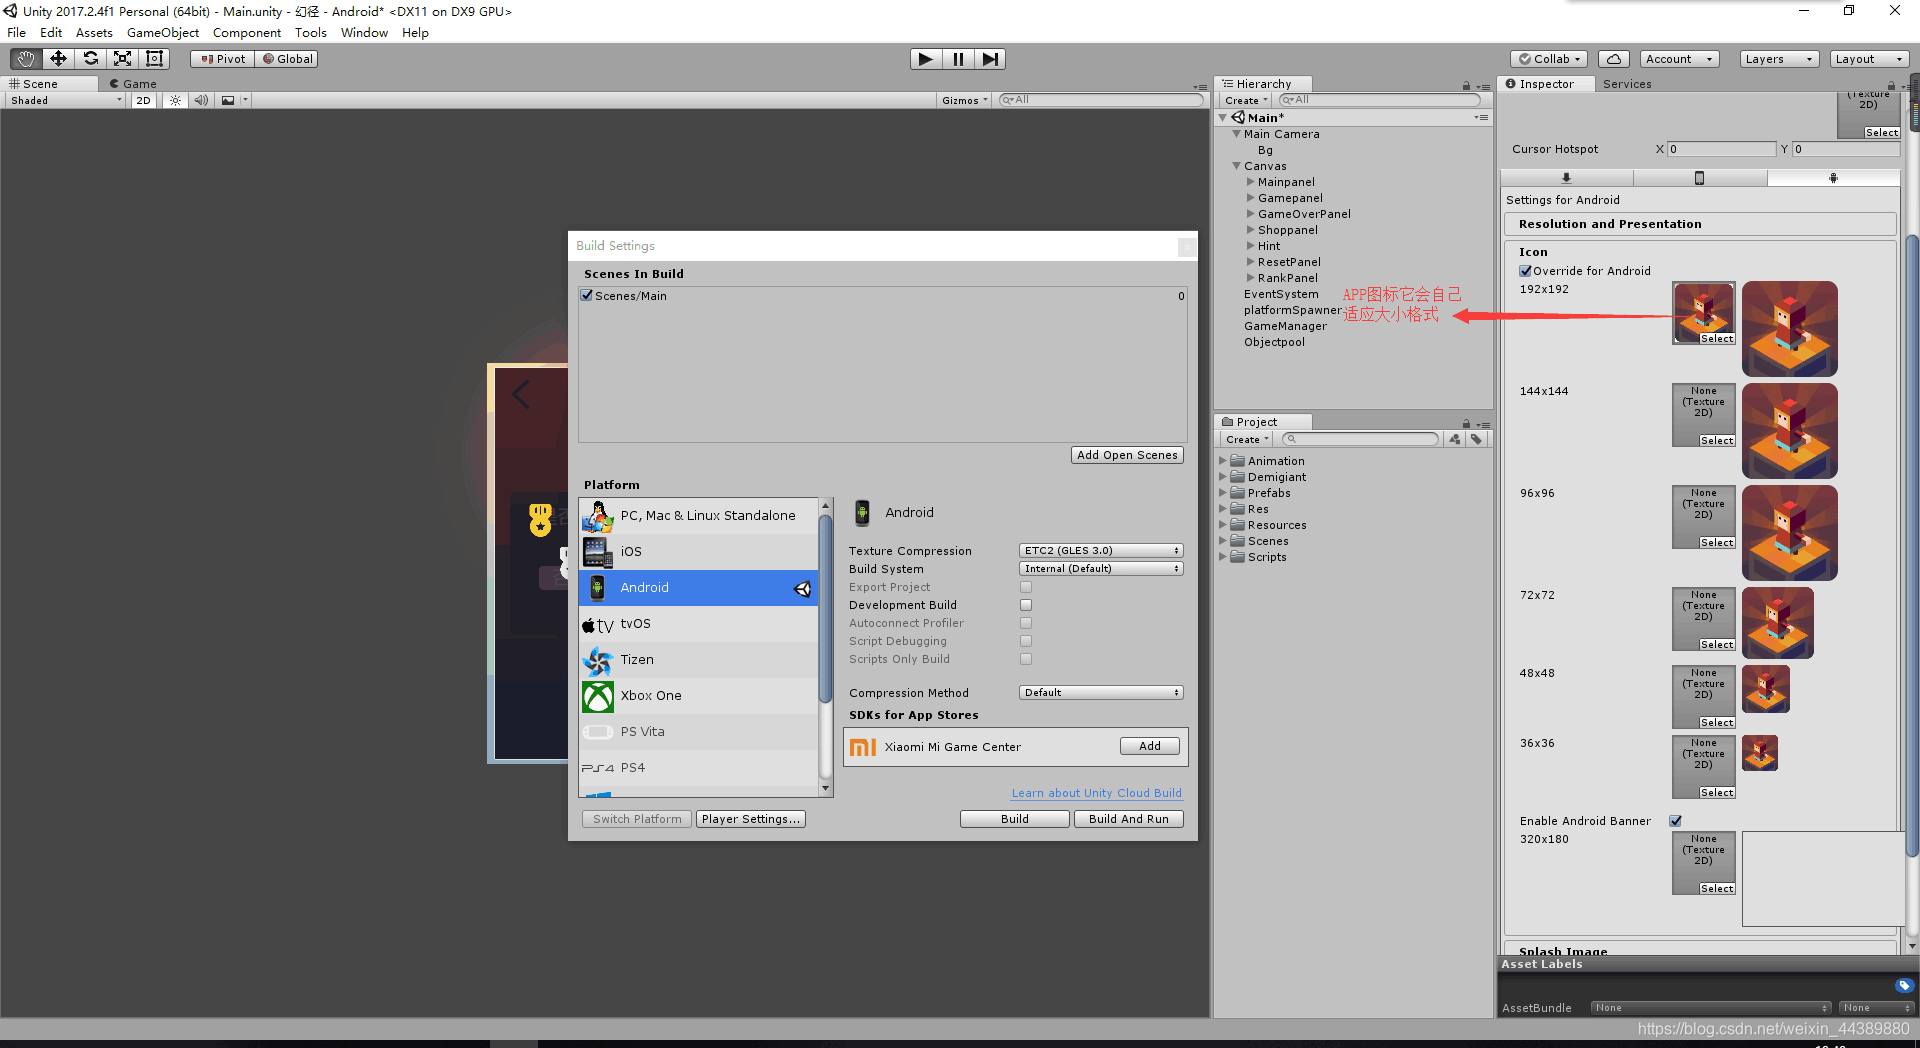1920x1048 pixels.
Task: Open Build System dropdown
Action: coord(1101,569)
